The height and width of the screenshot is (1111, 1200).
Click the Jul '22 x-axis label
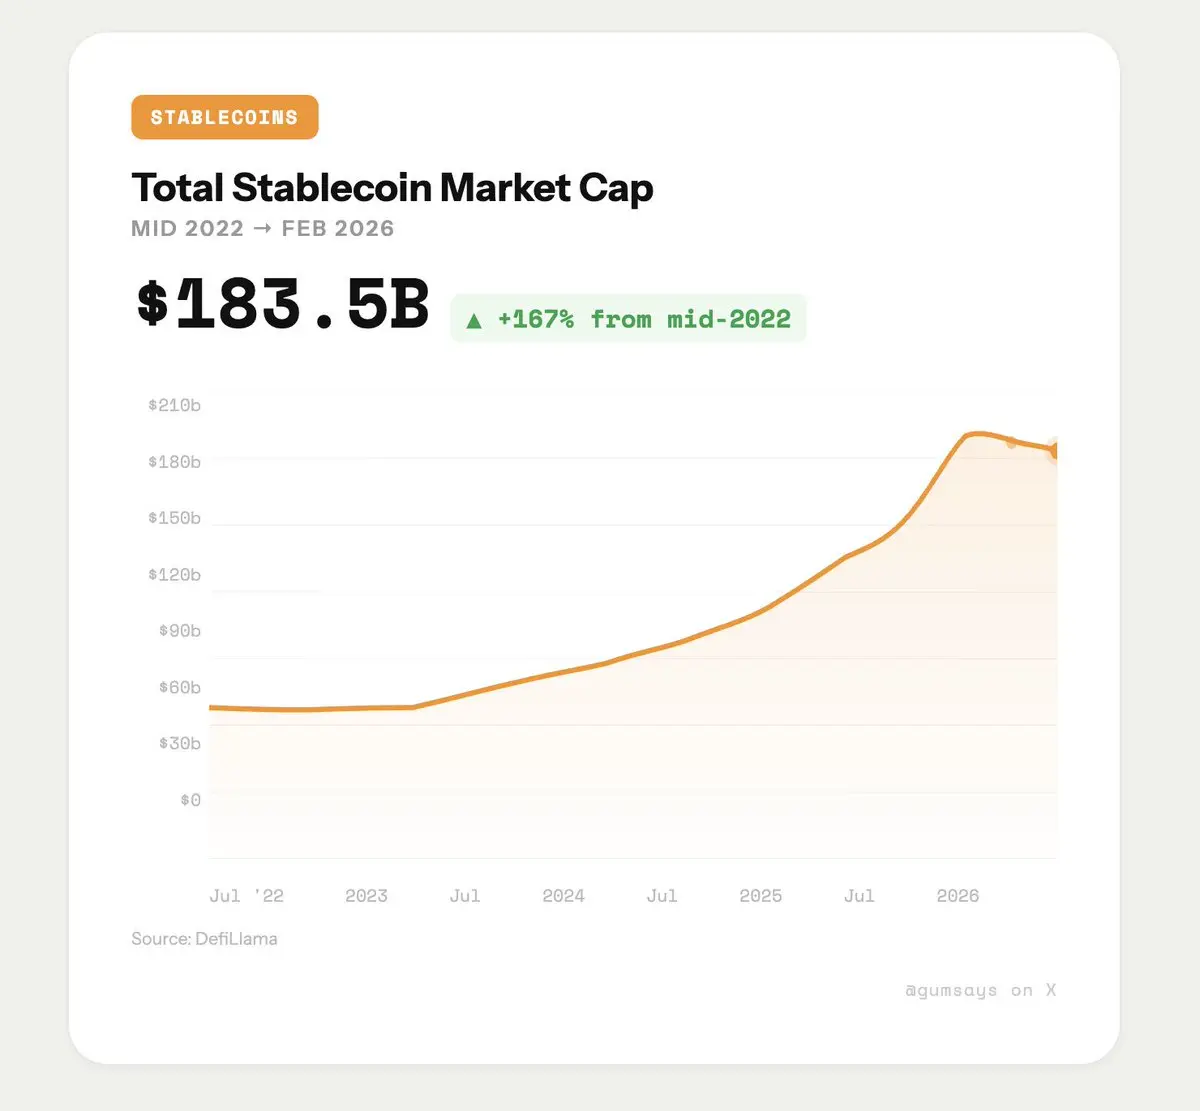pos(246,896)
